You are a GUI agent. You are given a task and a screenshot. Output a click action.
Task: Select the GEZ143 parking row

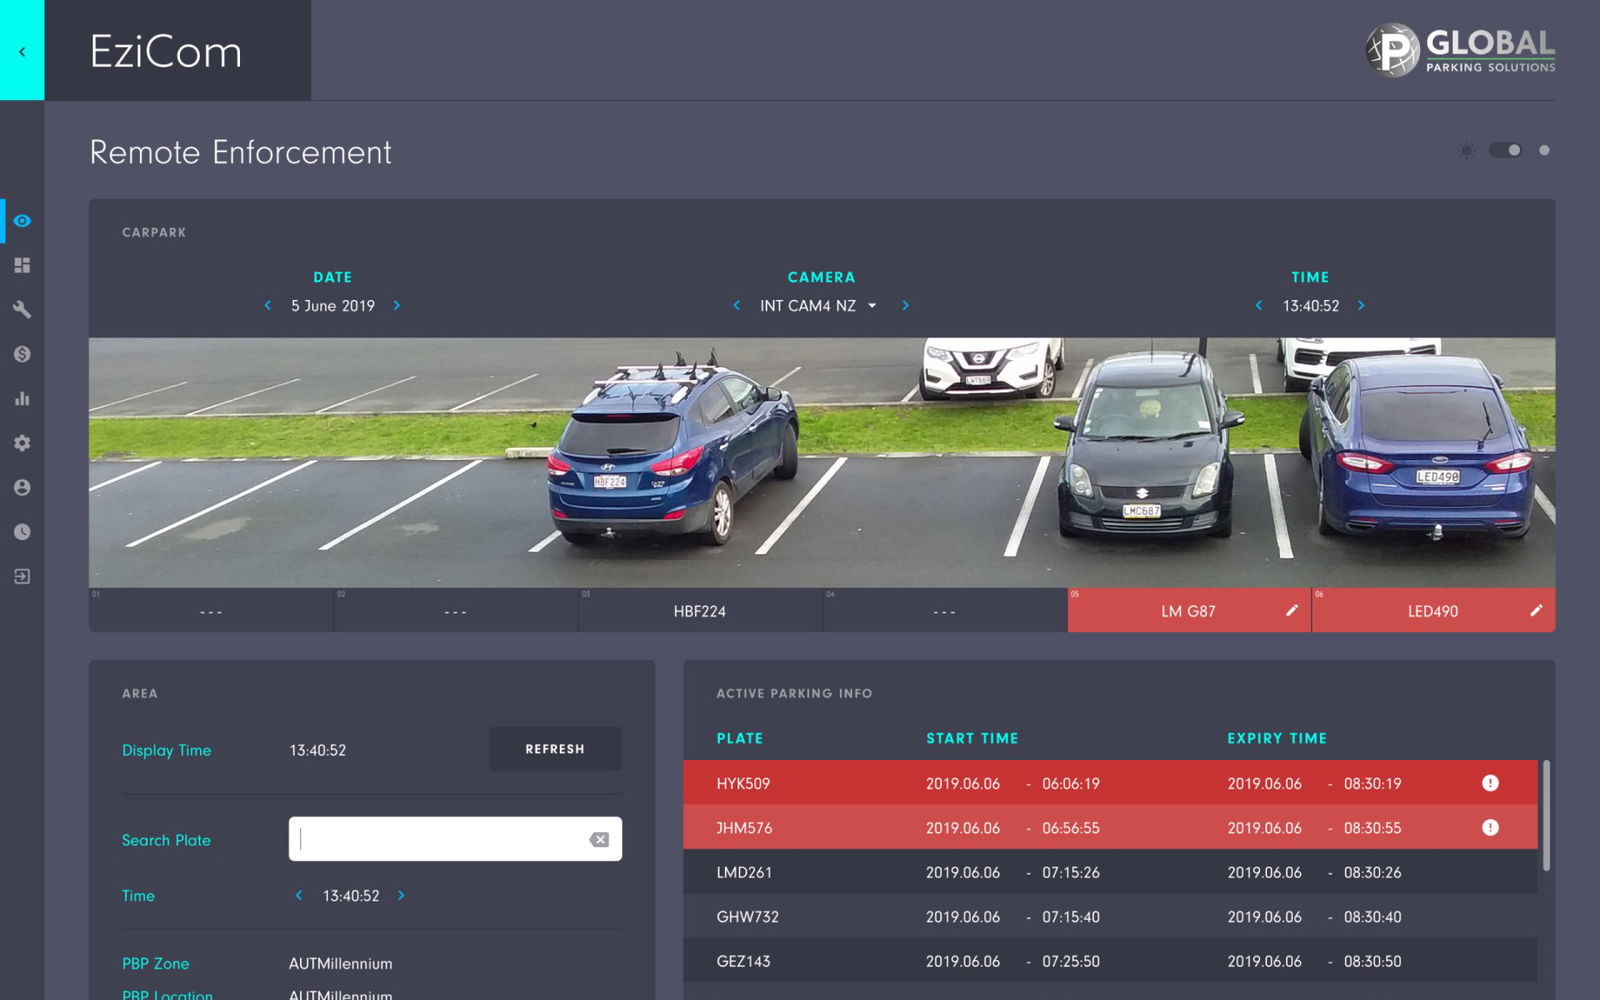pos(1110,961)
